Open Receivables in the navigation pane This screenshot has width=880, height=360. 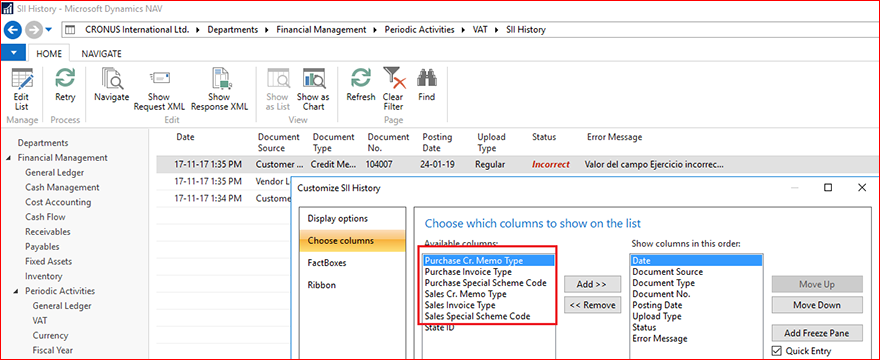(48, 232)
